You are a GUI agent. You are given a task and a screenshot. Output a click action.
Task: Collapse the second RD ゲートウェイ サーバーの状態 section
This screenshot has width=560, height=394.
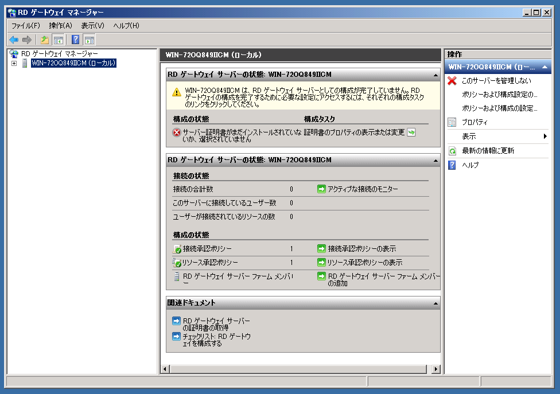(435, 160)
